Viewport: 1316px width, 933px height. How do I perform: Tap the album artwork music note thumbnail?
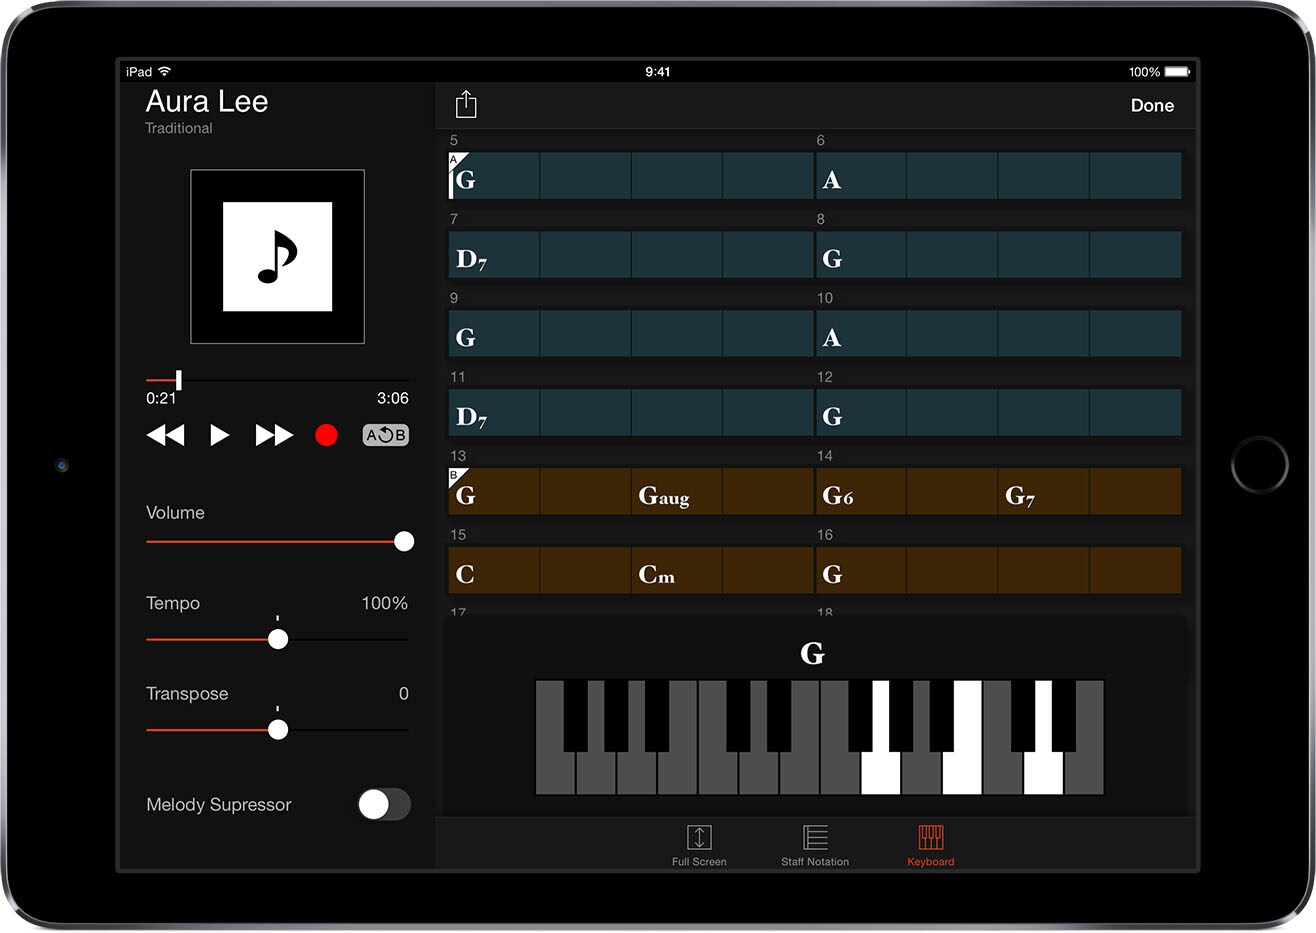tap(277, 257)
